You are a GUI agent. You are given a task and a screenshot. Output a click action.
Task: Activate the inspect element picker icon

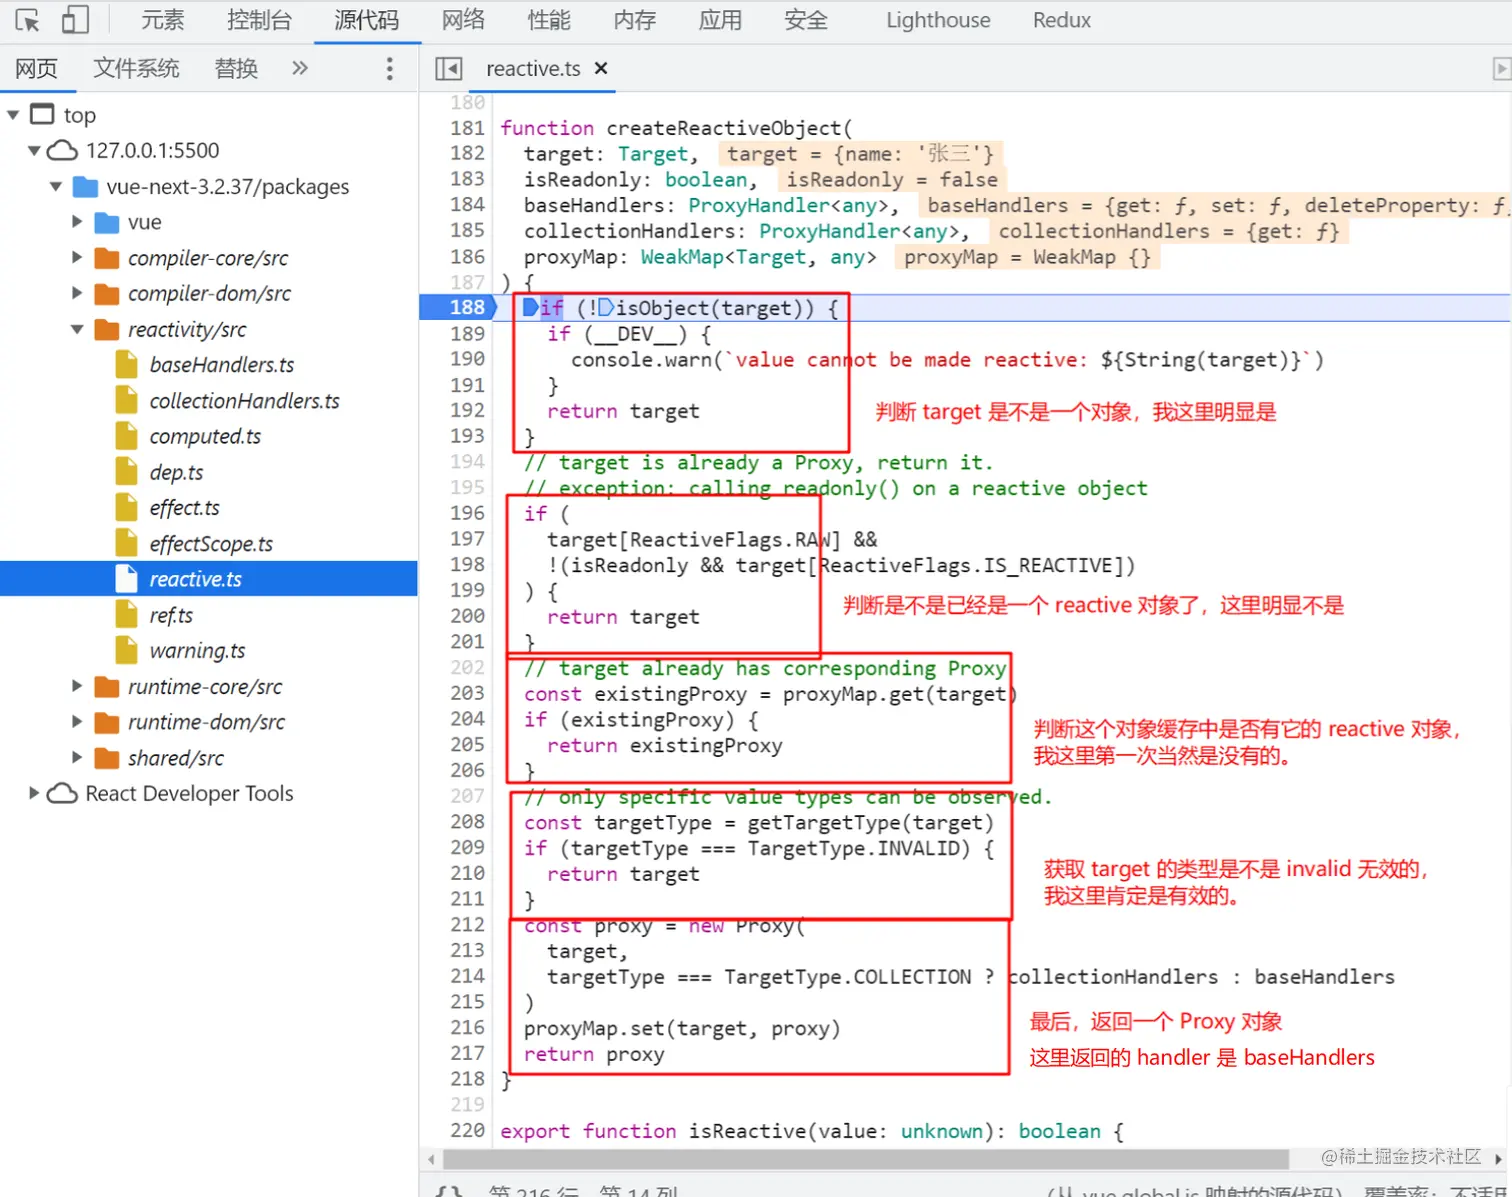pyautogui.click(x=27, y=20)
